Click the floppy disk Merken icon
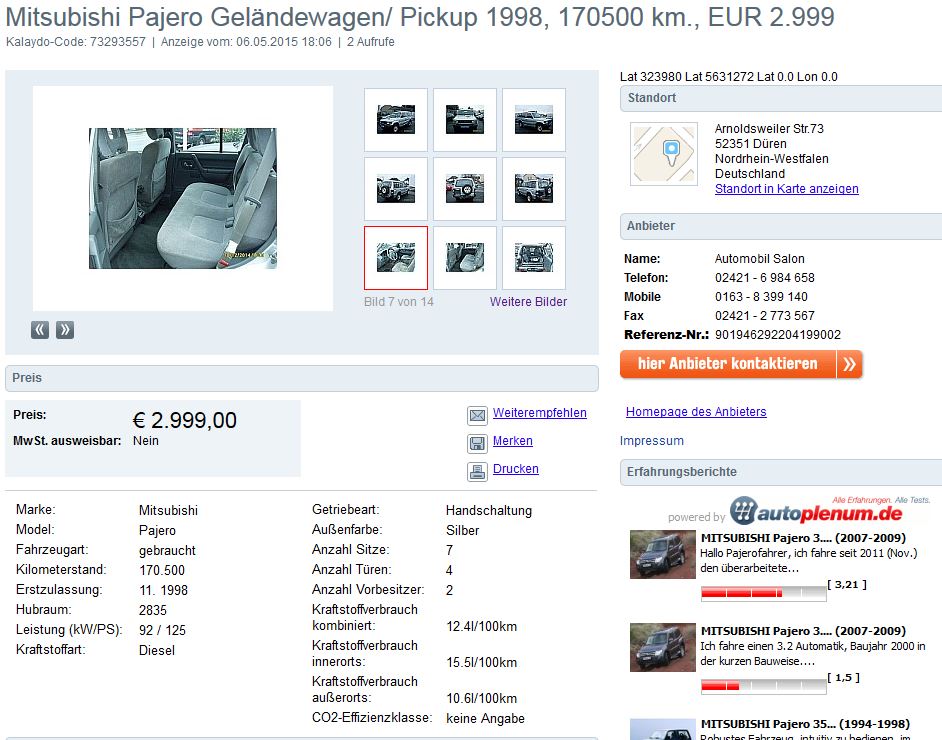 (477, 443)
